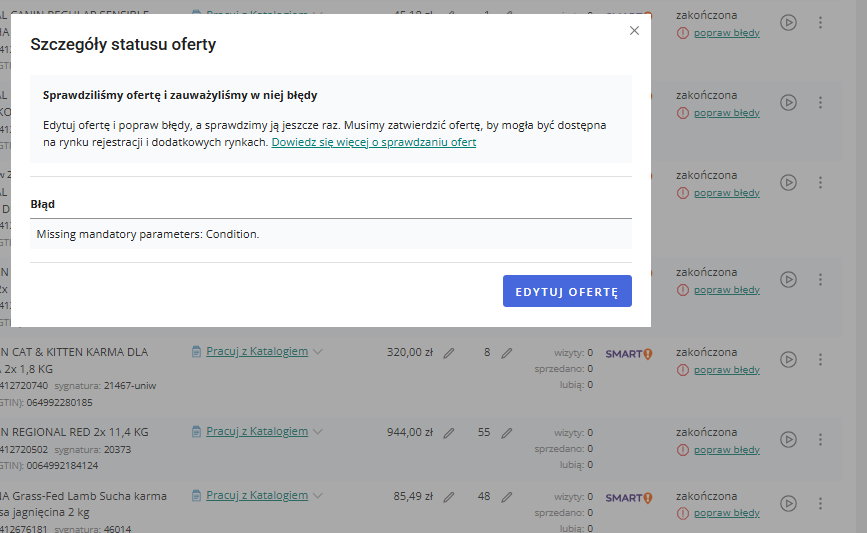Edit price pencil icon next to 944,00 zł

click(x=449, y=433)
